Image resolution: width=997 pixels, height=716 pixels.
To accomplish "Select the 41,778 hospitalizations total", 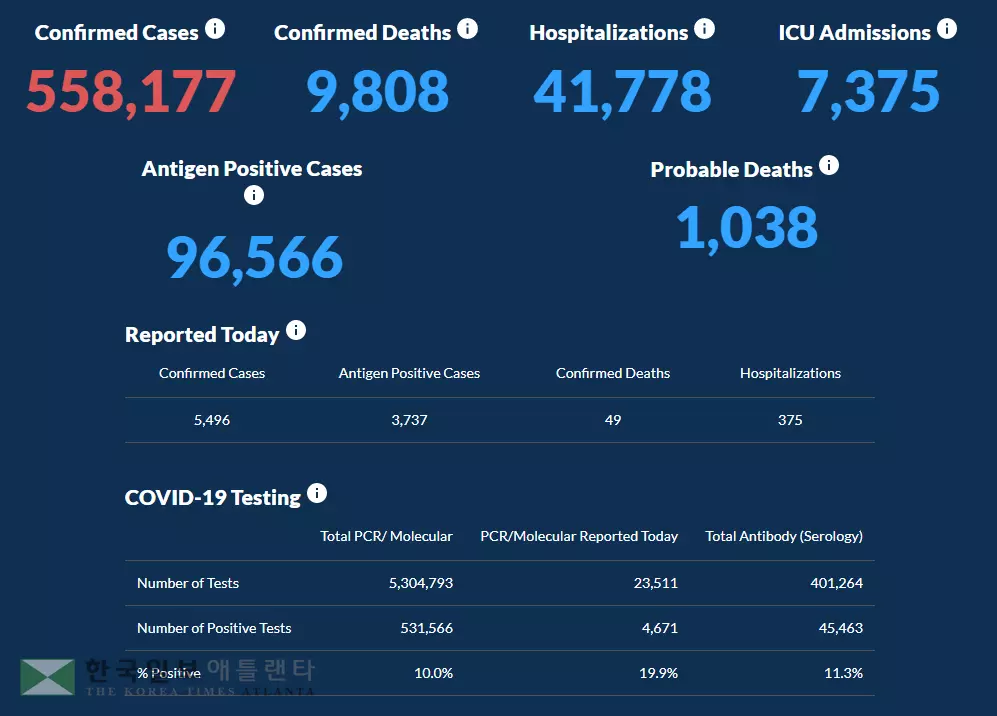I will (622, 91).
